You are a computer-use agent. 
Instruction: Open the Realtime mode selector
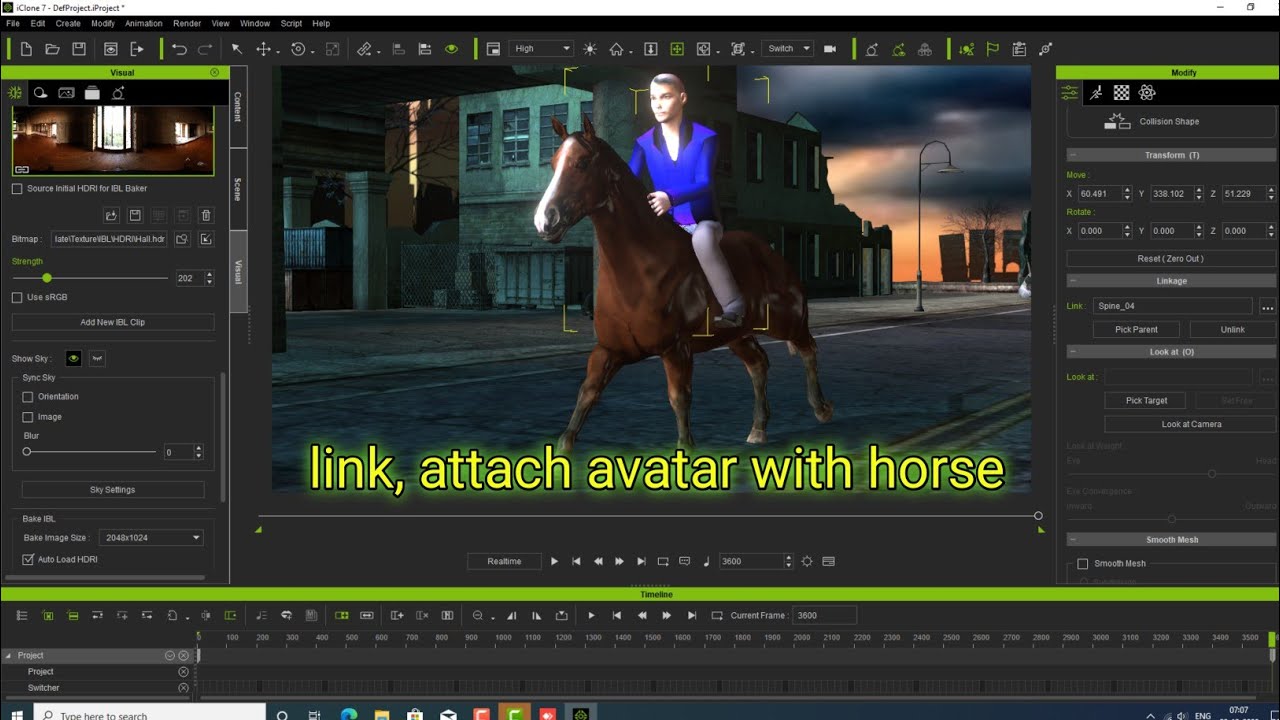[x=504, y=561]
